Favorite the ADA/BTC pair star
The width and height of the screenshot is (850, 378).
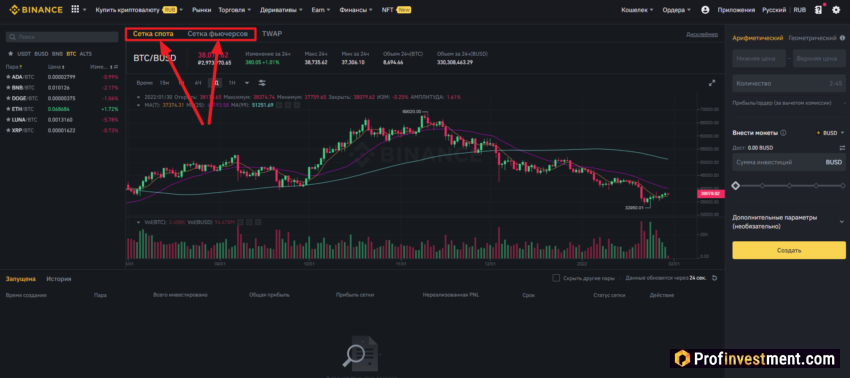pos(8,76)
